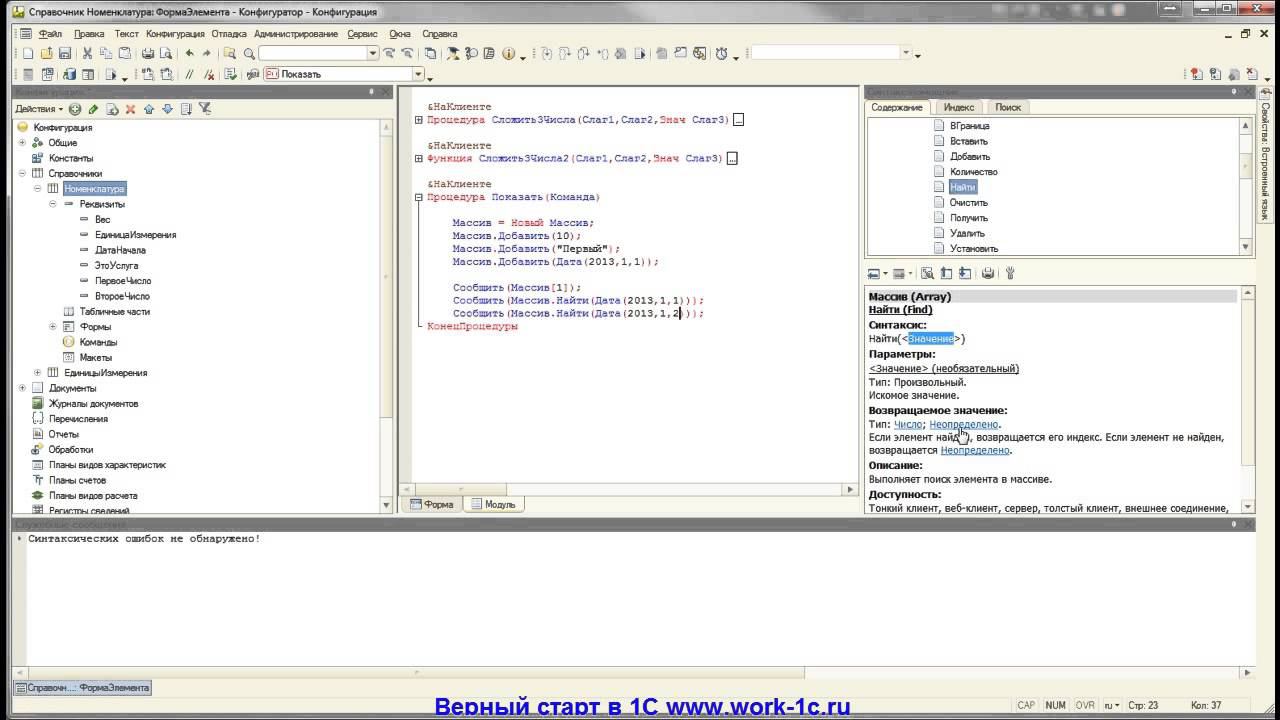The height and width of the screenshot is (720, 1280).
Task: Open the search text dropdown in main toolbar
Action: coord(373,54)
